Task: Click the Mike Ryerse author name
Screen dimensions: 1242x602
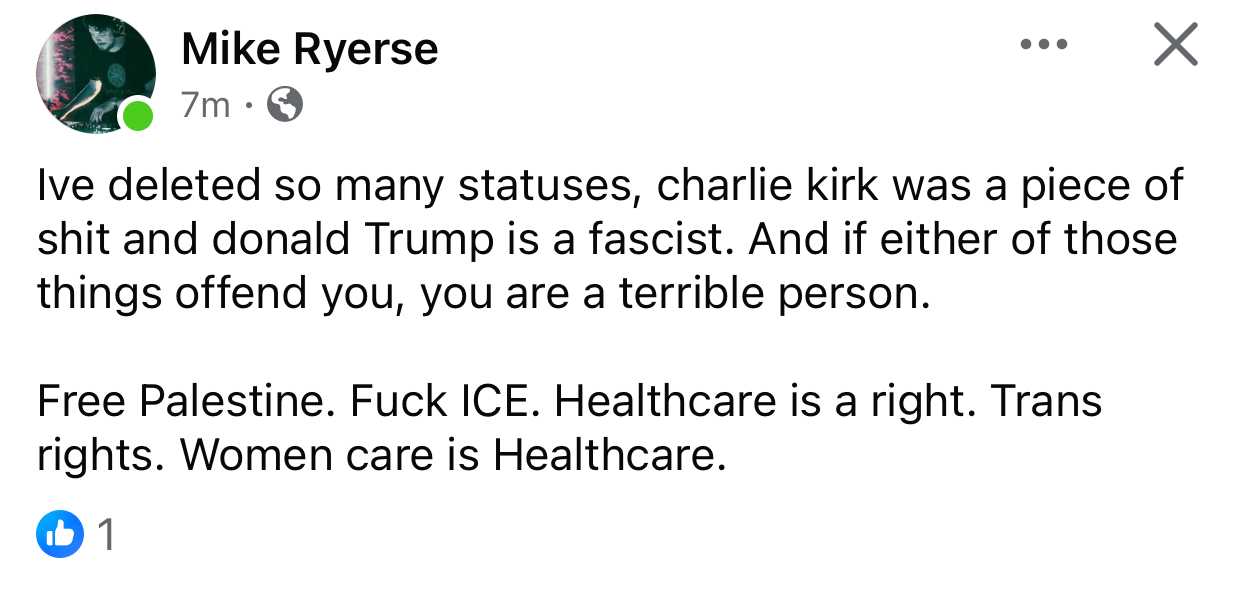Action: tap(310, 49)
